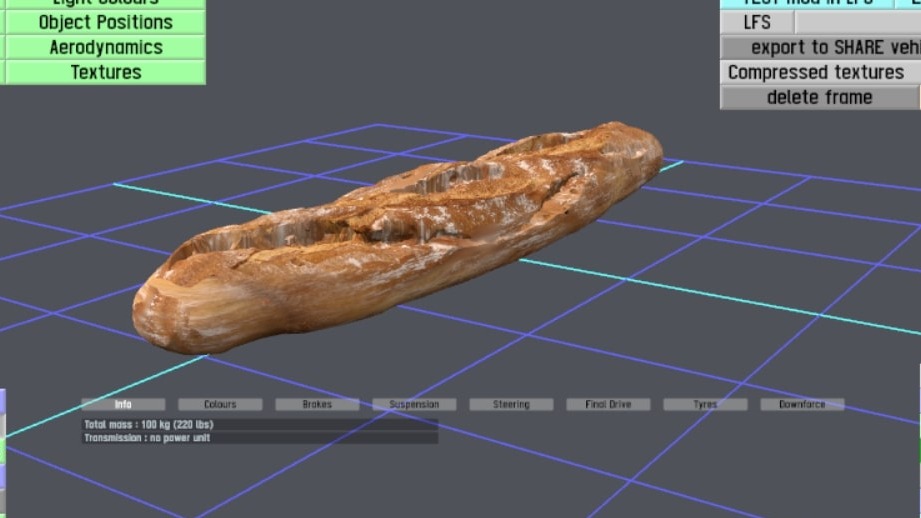Switch to the Tyres tab

(x=705, y=404)
